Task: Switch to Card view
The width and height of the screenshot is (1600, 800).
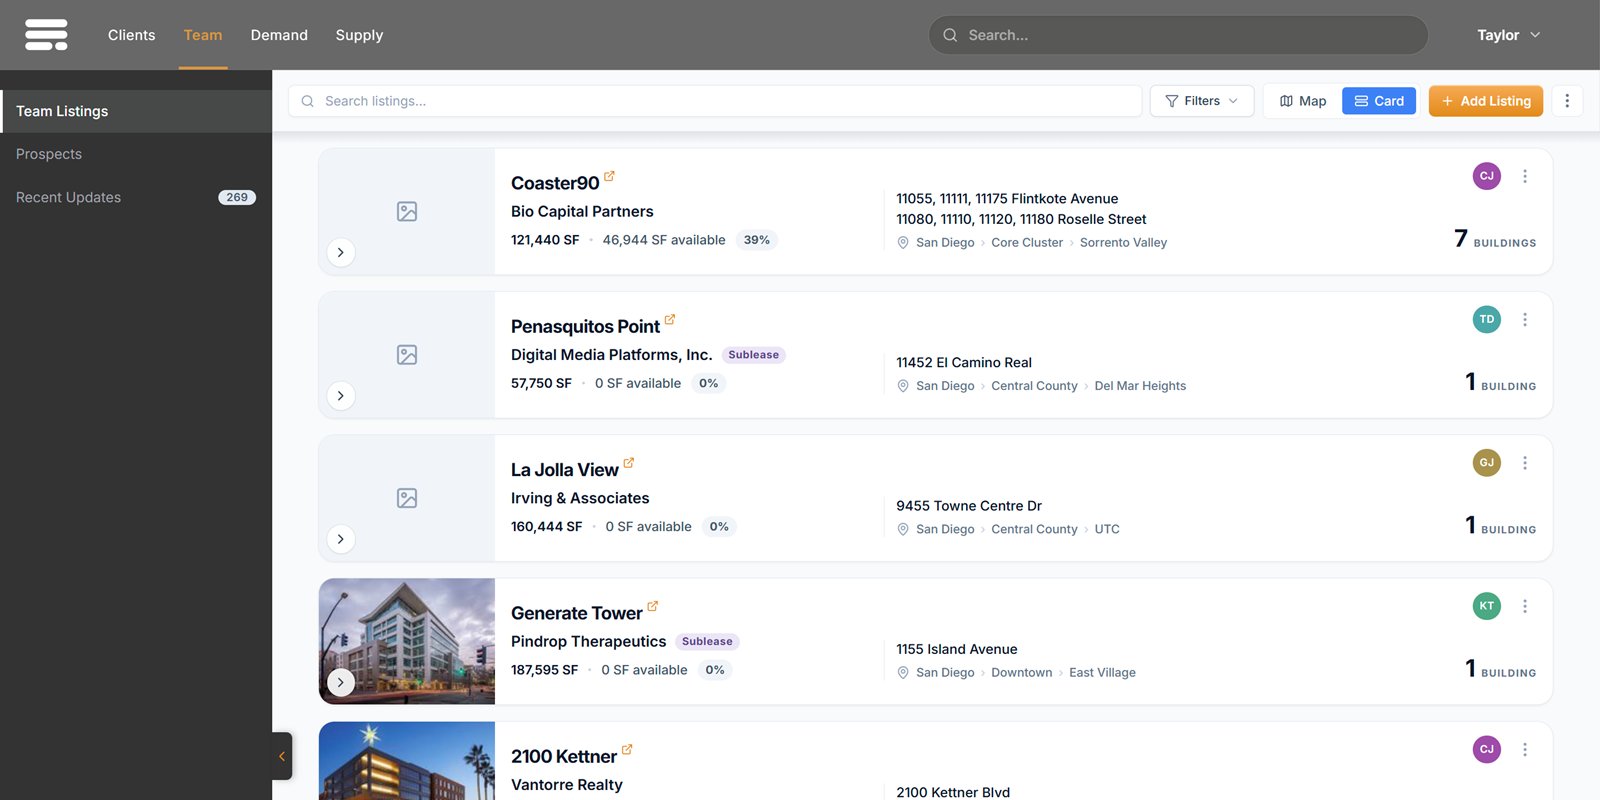Action: pos(1379,101)
